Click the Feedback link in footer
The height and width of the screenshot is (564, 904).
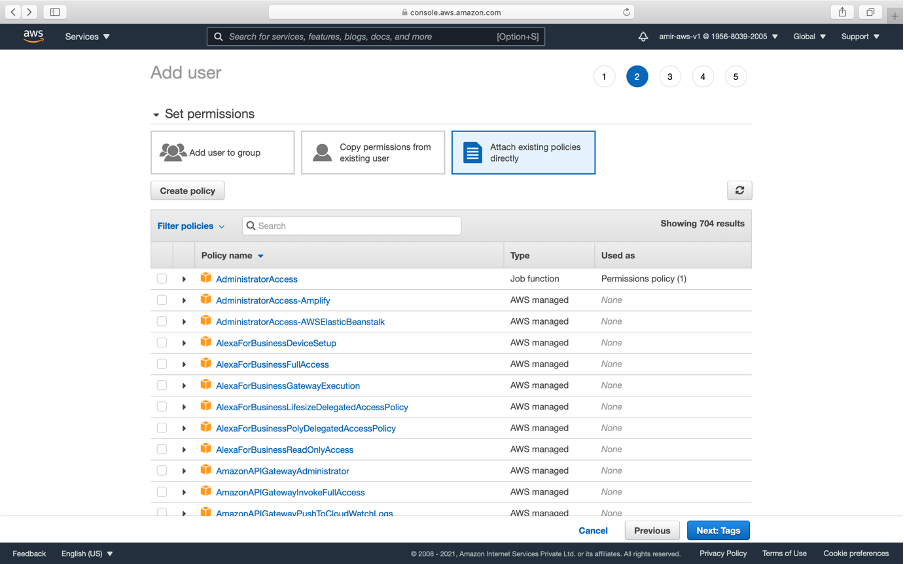(29, 554)
